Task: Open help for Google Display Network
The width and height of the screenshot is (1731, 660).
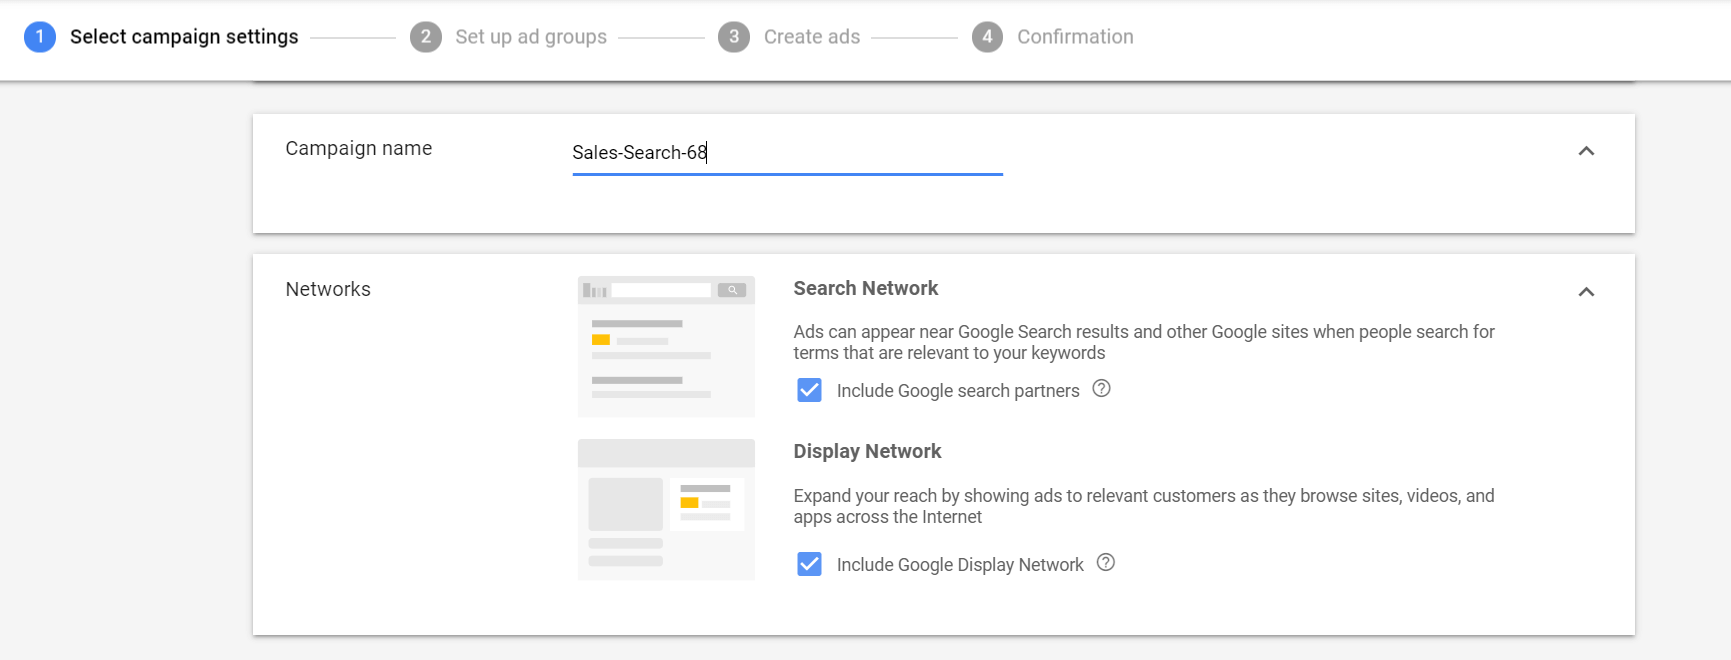Action: point(1105,563)
